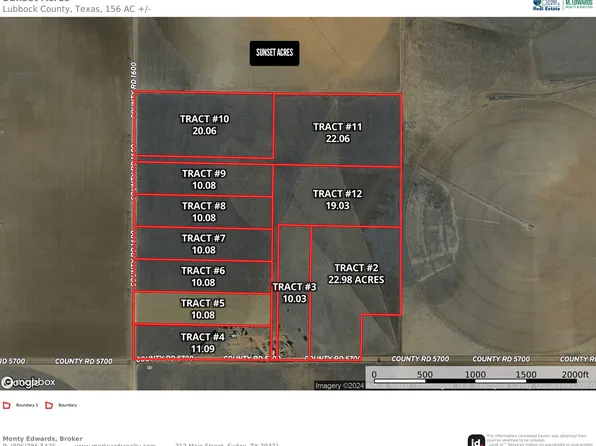Viewport: 596px width, 446px height.
Task: Select the Tract #5 10.08 label
Action: pos(203,309)
